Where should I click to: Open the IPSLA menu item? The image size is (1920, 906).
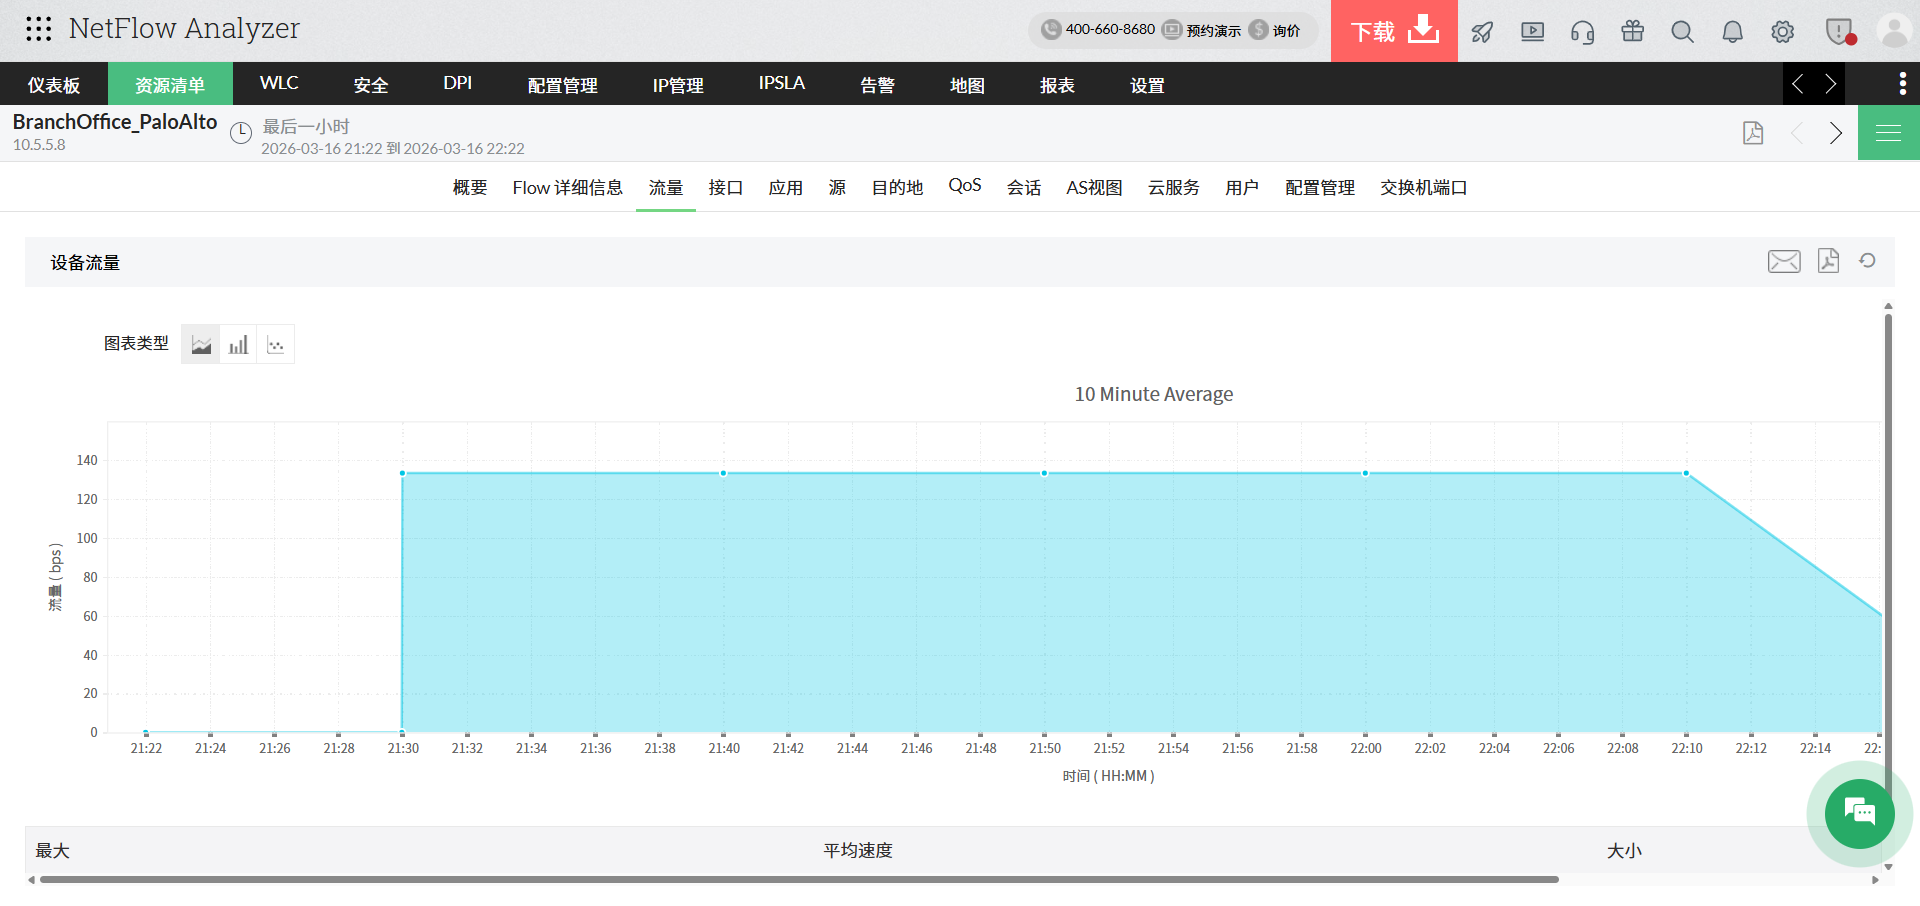(780, 84)
